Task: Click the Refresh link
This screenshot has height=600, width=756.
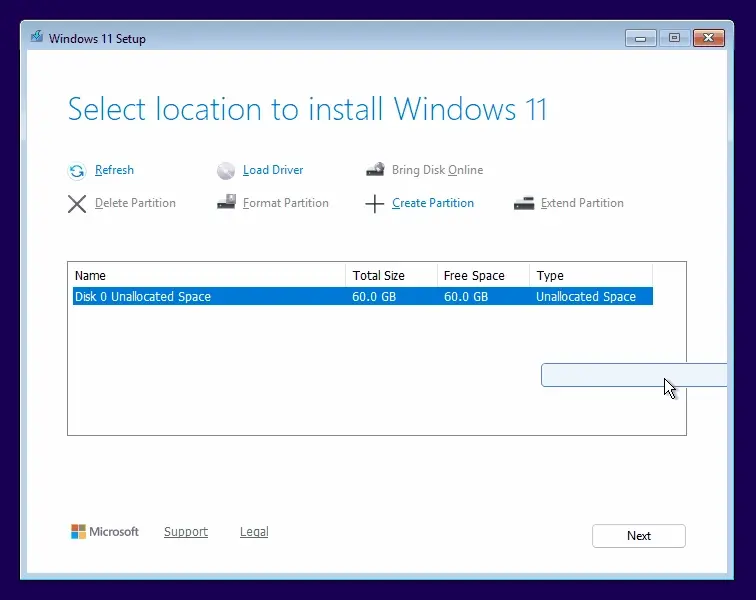Action: point(114,170)
